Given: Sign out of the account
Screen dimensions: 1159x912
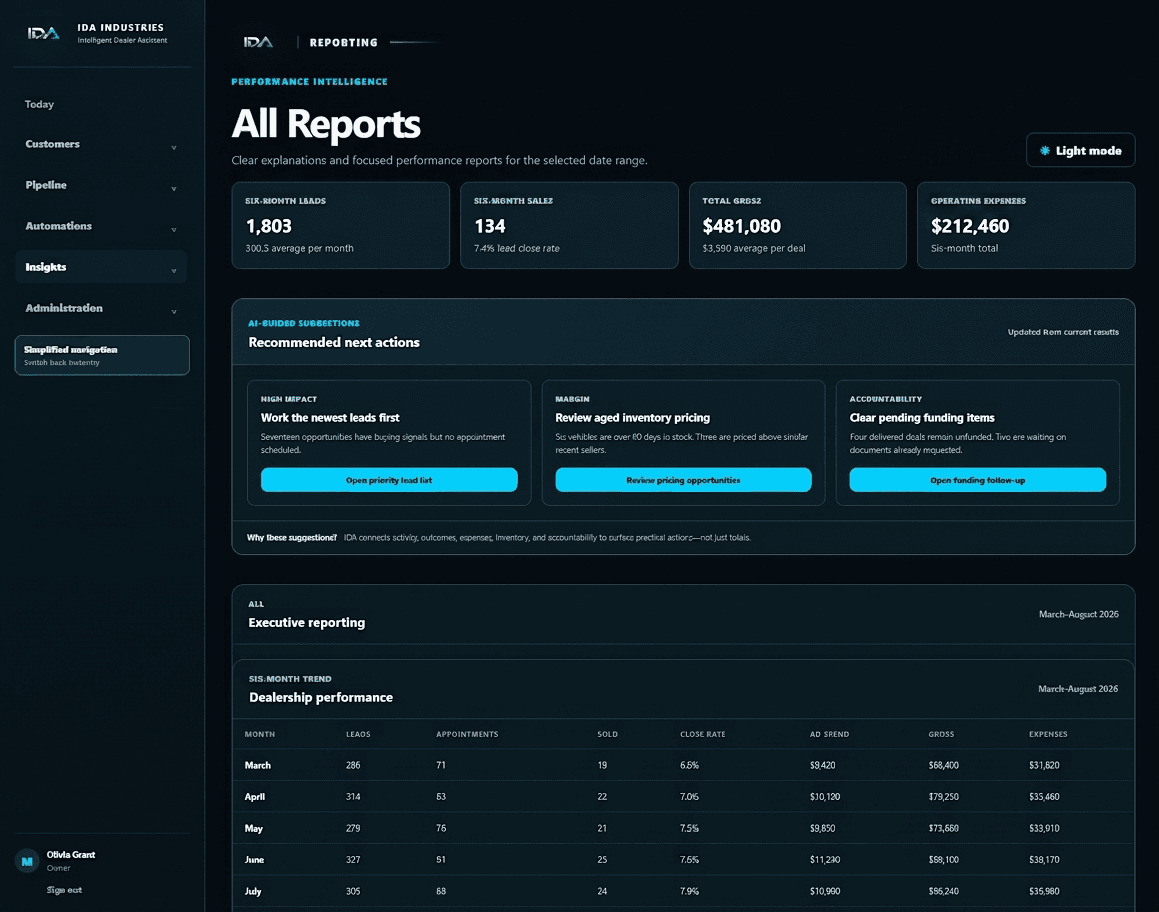Looking at the screenshot, I should click(x=64, y=890).
